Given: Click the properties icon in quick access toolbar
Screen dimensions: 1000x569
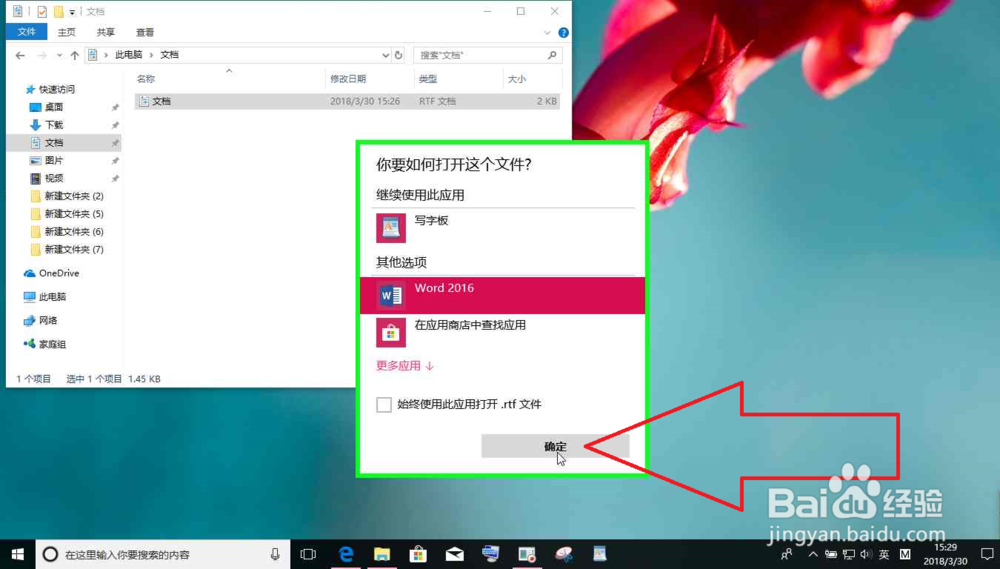Looking at the screenshot, I should (x=41, y=11).
